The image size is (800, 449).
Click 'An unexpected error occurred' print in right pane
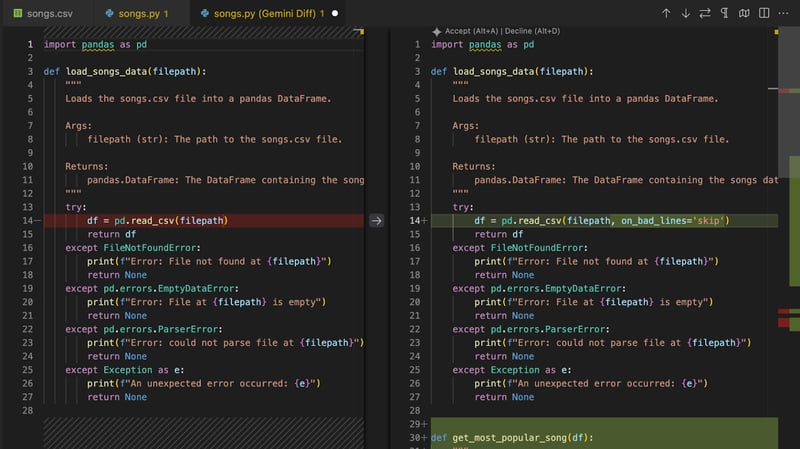coord(591,383)
